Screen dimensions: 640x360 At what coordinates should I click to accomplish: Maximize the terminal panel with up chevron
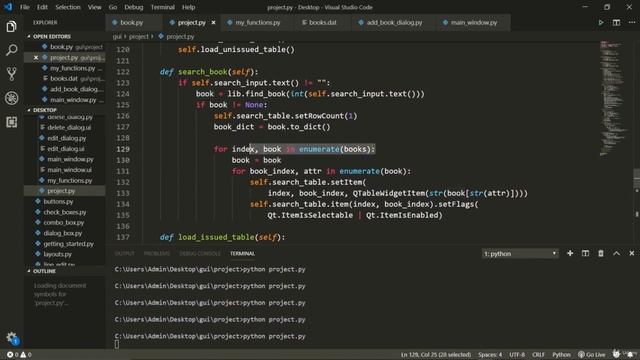pyautogui.click(x=616, y=253)
